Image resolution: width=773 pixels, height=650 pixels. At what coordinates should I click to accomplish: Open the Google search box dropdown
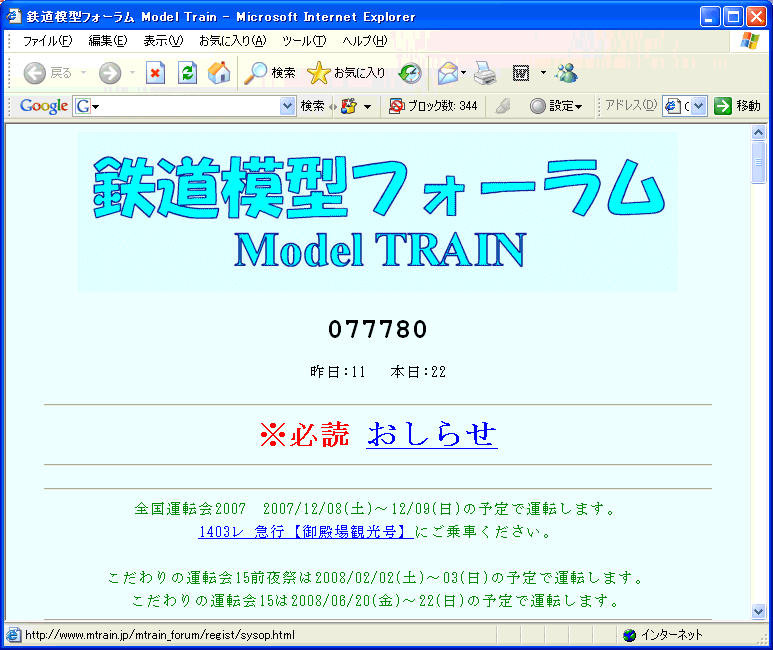287,106
